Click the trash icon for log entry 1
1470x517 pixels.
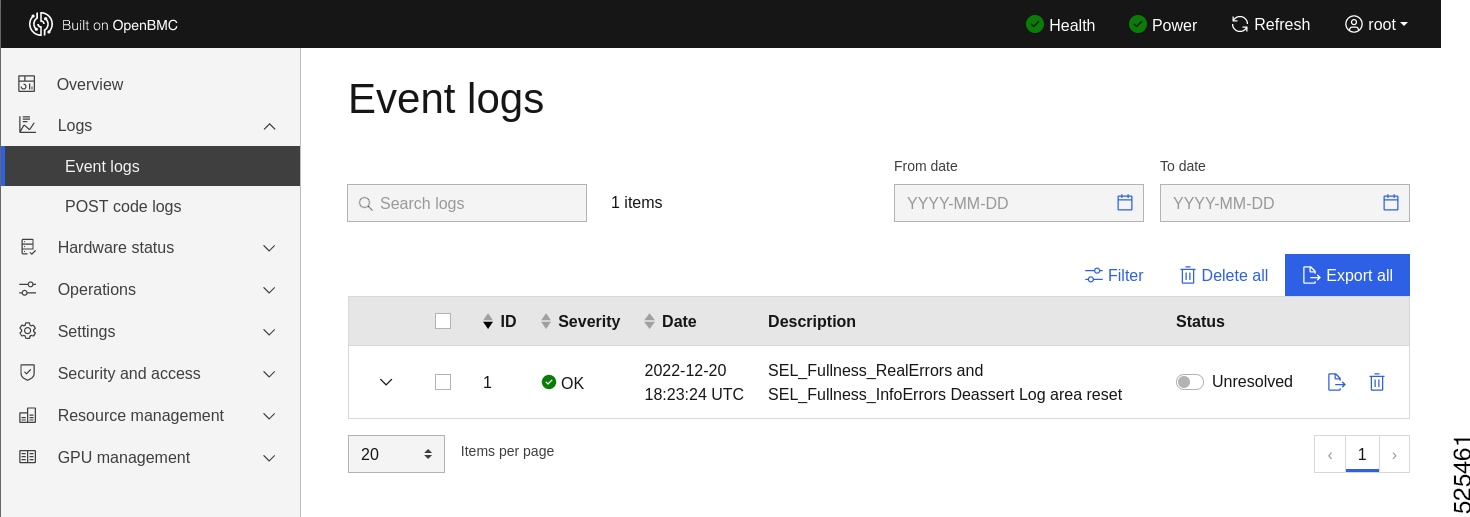(1377, 382)
